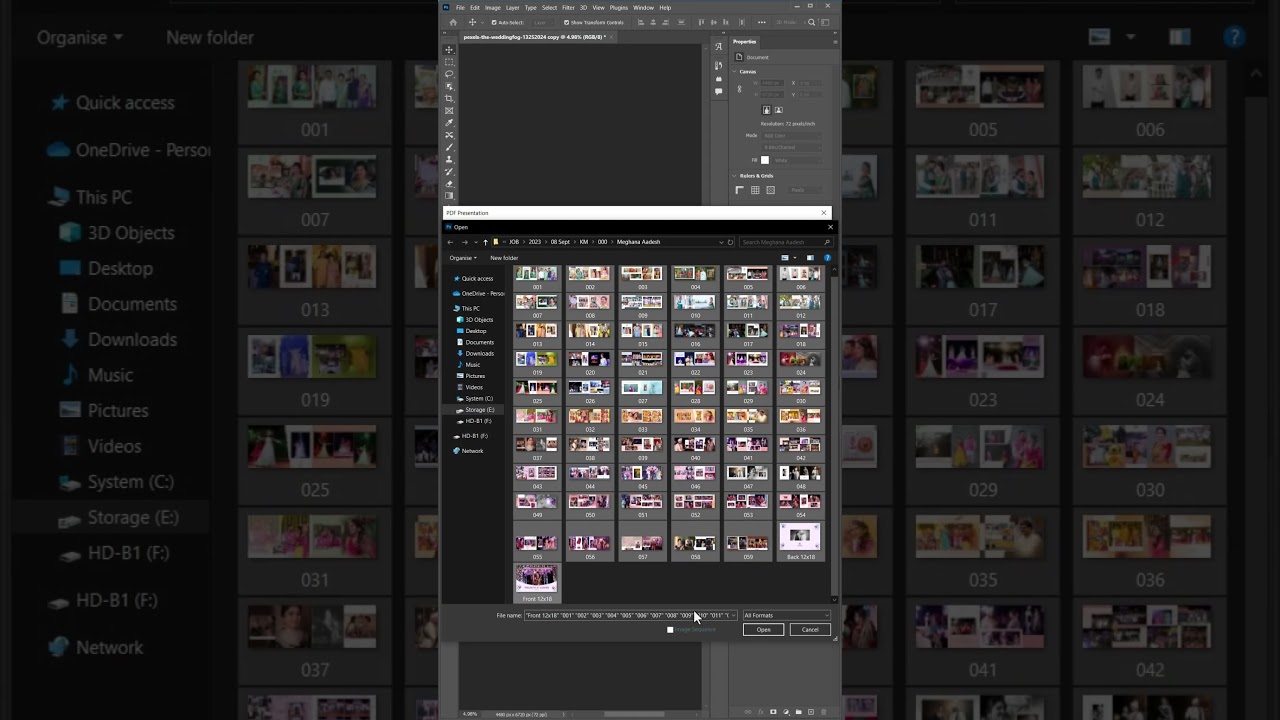The image size is (1280, 720).
Task: Switch canvas to landscape orientation
Action: [779, 110]
